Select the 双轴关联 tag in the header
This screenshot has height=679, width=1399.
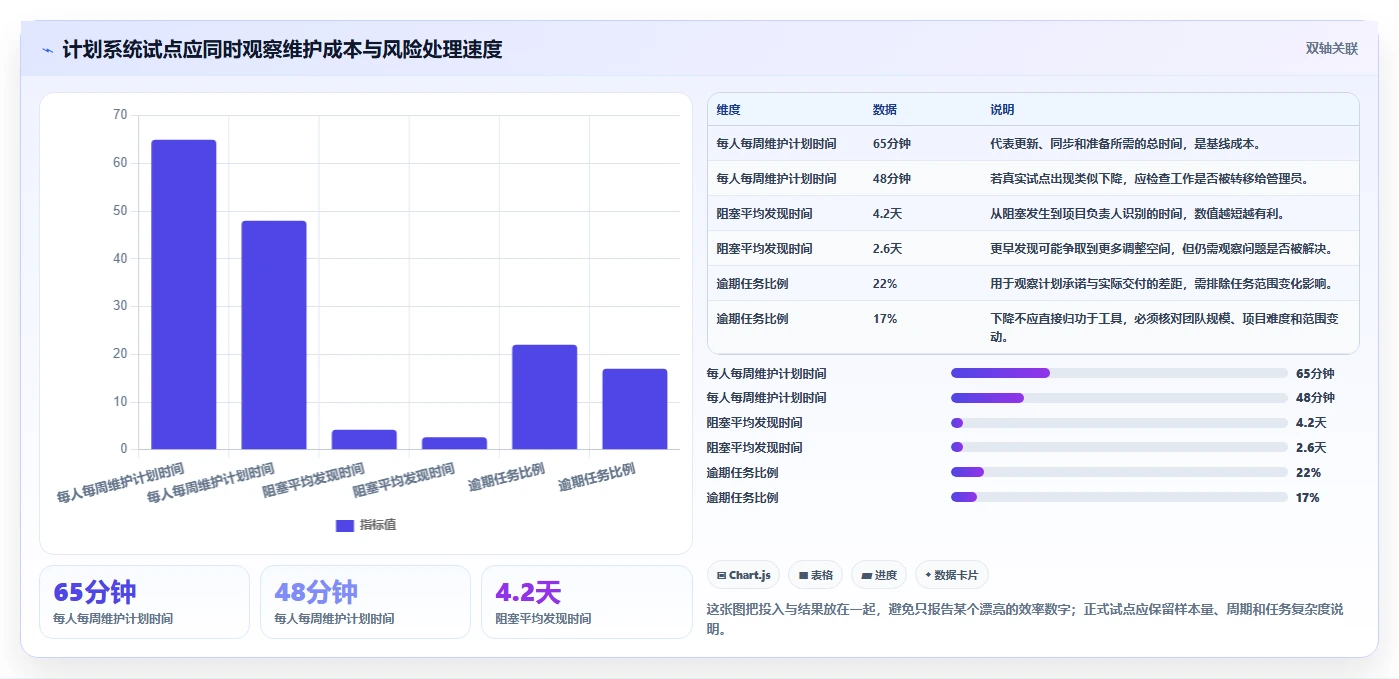point(1331,49)
